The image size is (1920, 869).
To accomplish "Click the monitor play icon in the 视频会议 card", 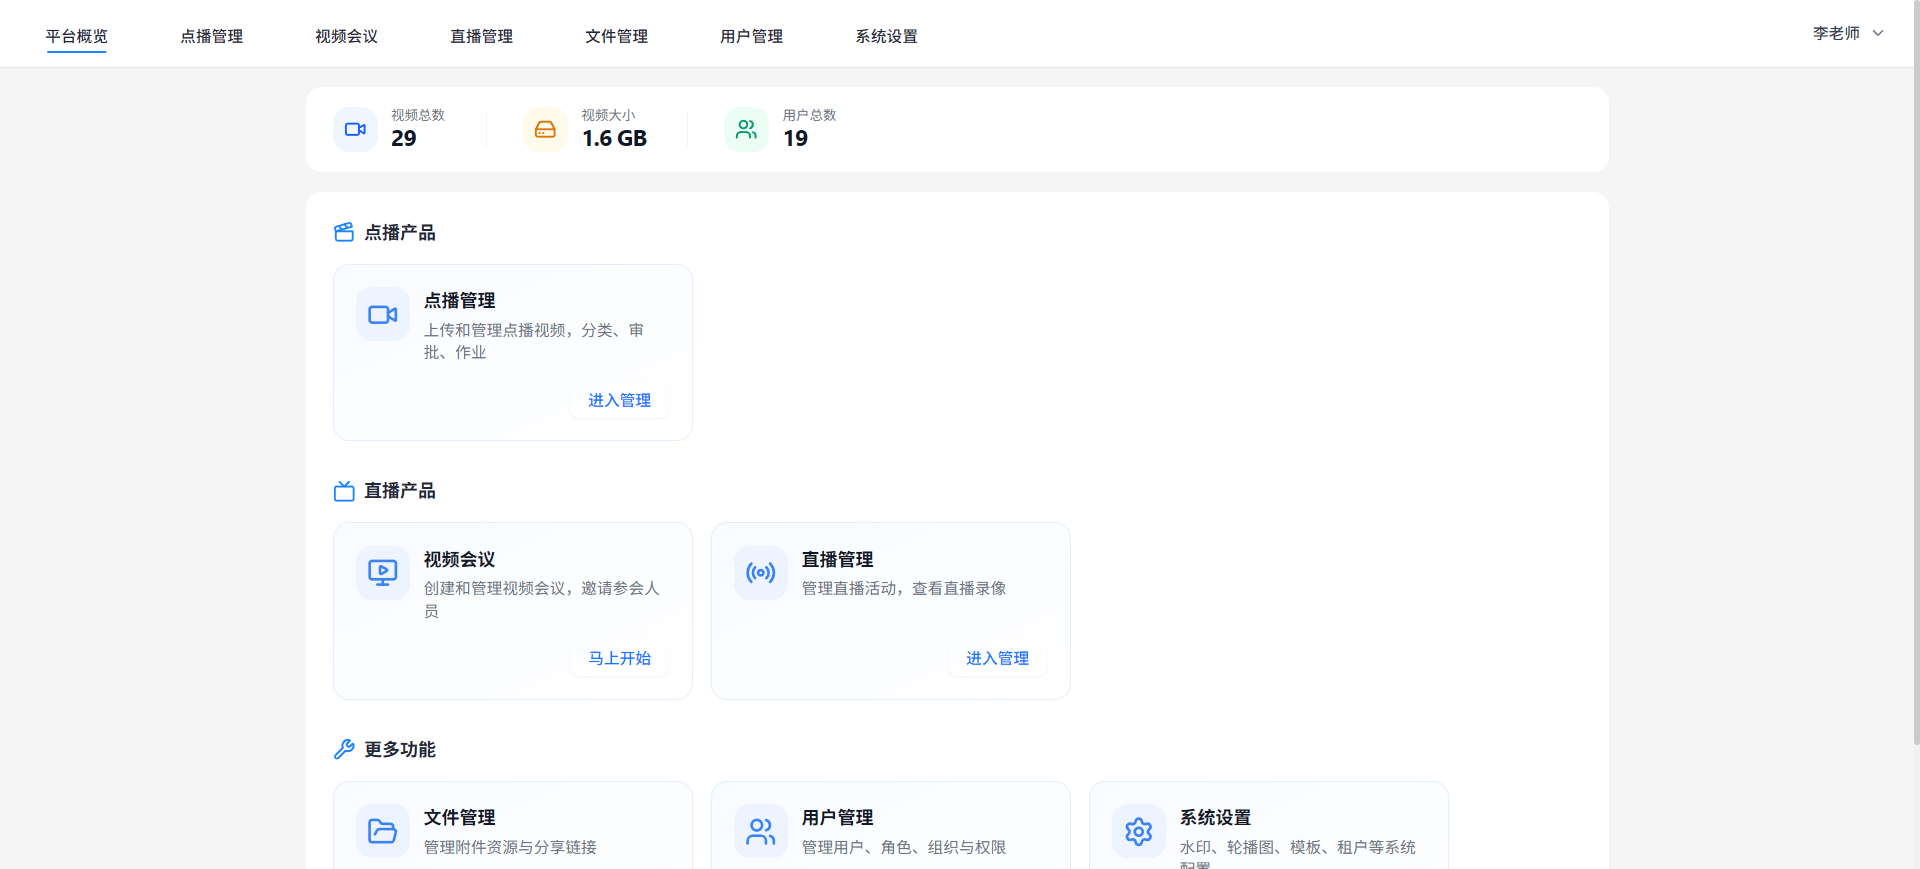I will 383,573.
